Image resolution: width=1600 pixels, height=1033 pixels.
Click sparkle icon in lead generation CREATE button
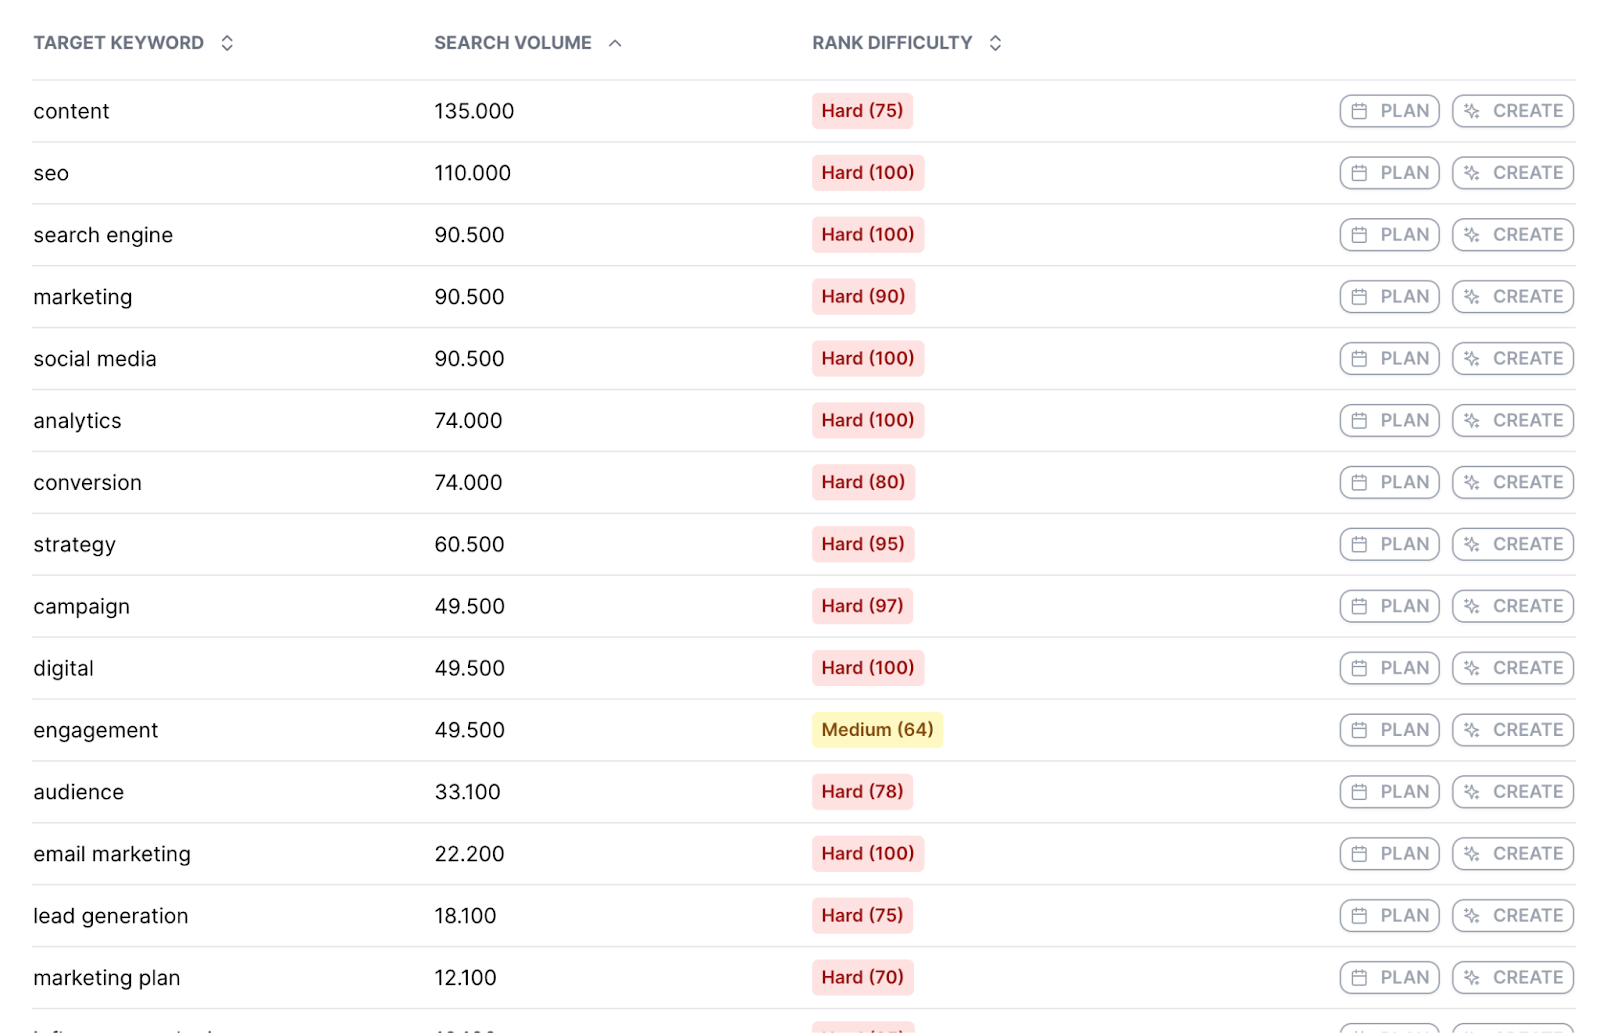point(1471,916)
